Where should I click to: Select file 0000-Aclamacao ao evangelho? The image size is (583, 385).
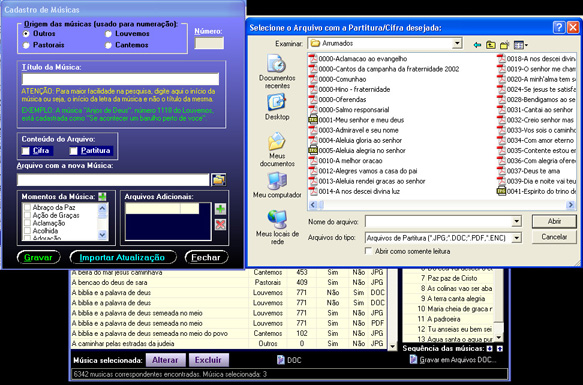point(358,59)
